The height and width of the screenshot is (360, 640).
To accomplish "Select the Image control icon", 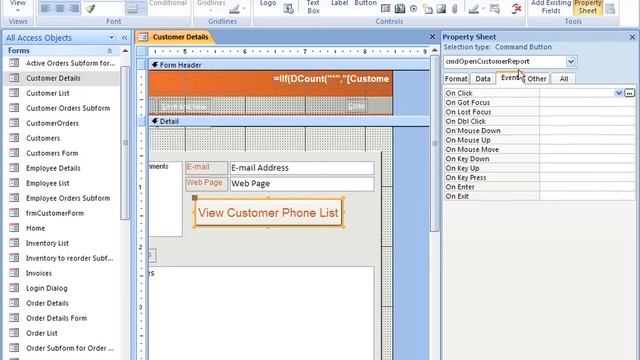I will 441,9.
